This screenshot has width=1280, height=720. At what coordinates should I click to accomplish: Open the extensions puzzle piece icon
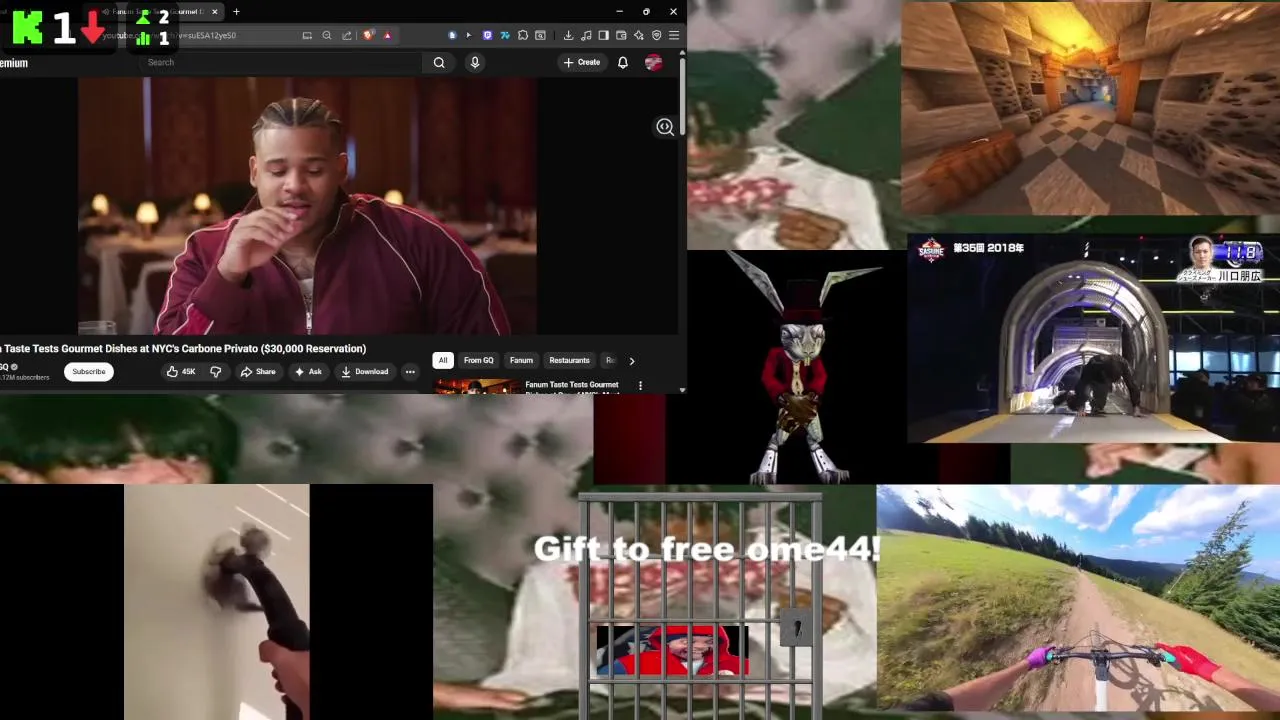[x=522, y=35]
